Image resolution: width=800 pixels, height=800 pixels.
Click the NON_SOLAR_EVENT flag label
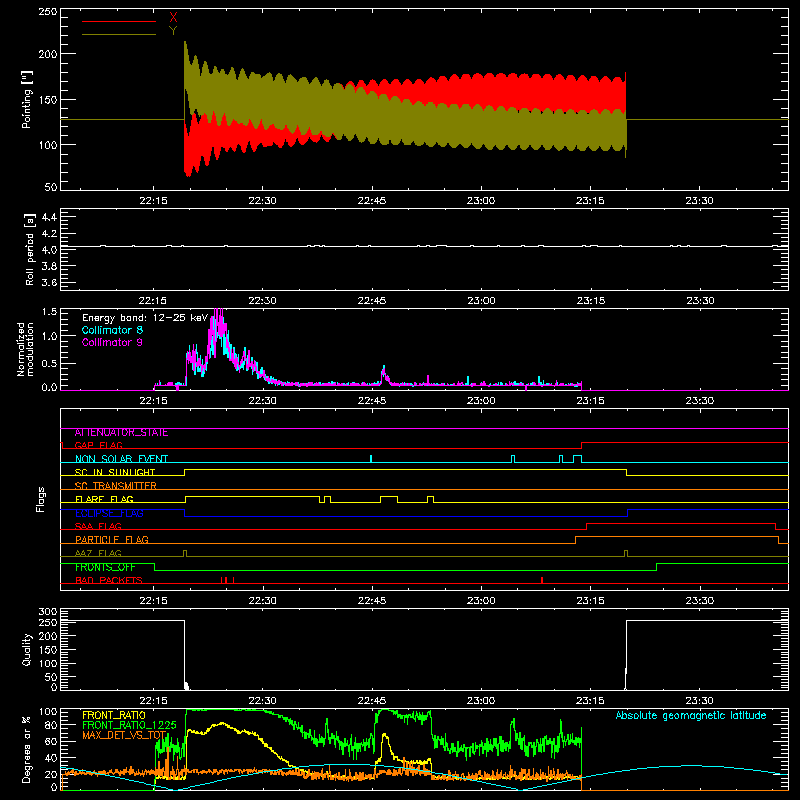(x=121, y=459)
